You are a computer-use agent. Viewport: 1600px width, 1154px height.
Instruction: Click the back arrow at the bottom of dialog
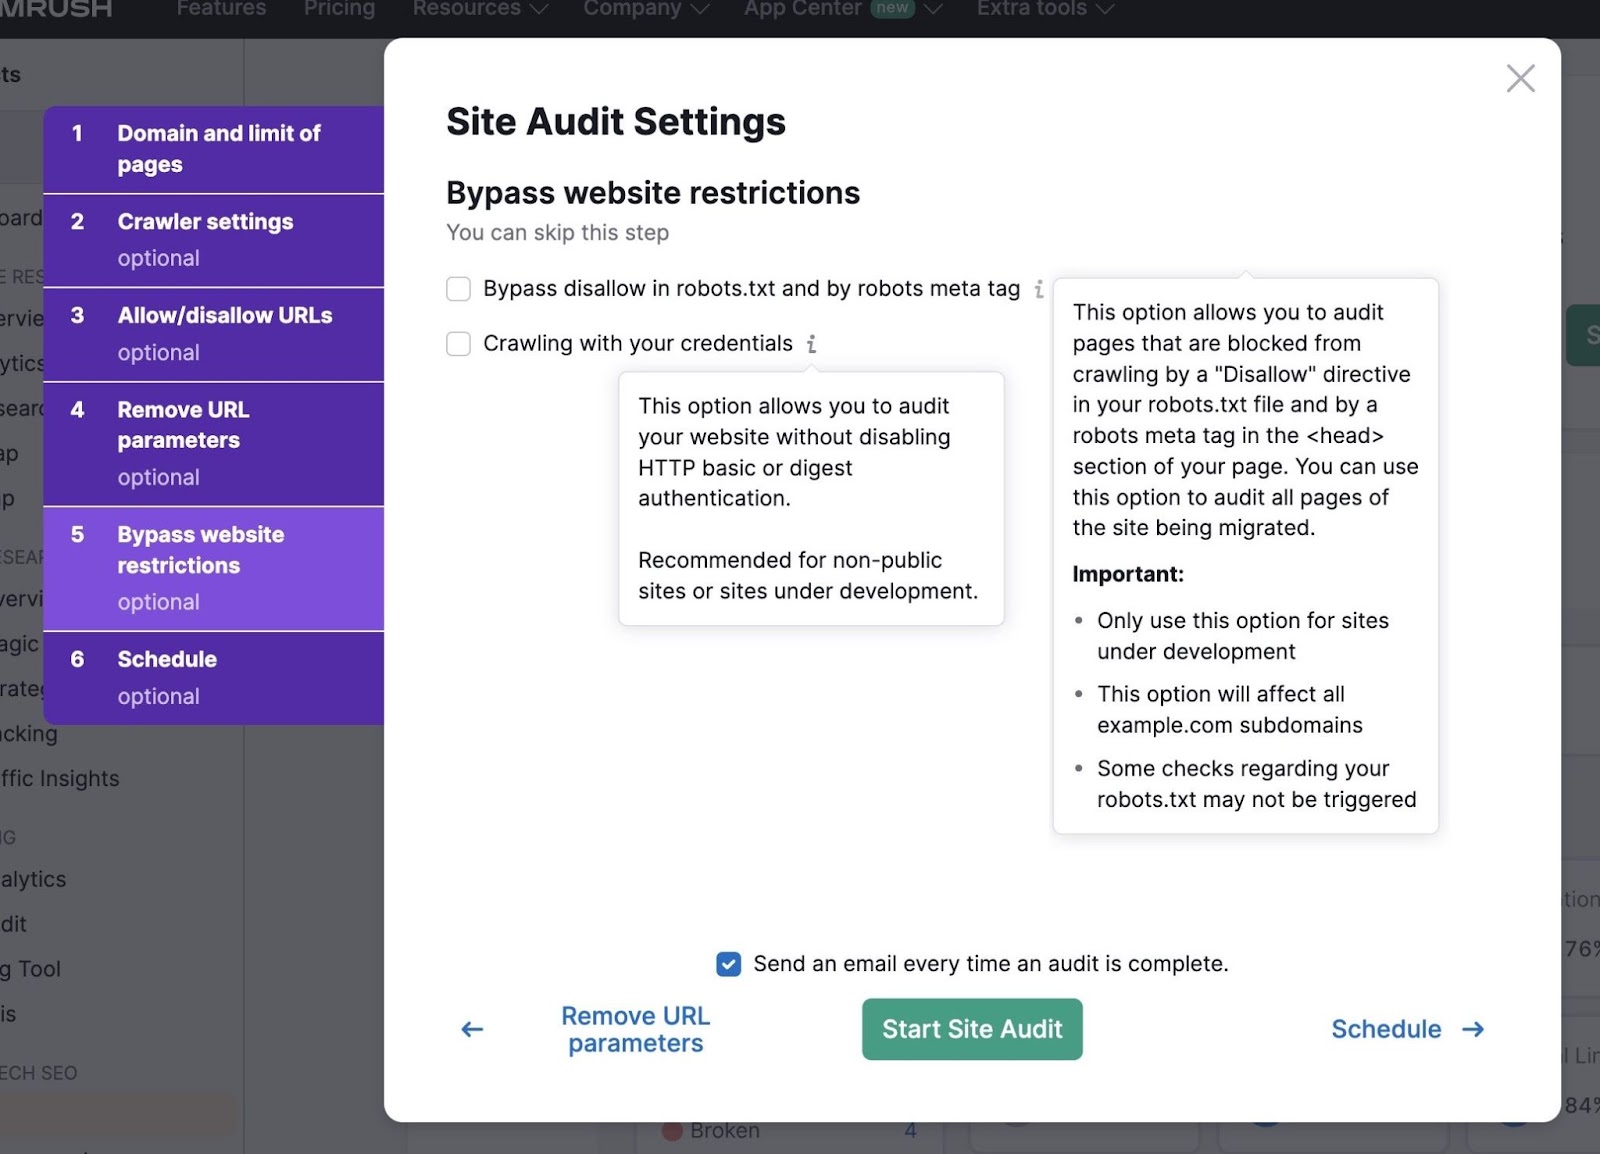470,1029
